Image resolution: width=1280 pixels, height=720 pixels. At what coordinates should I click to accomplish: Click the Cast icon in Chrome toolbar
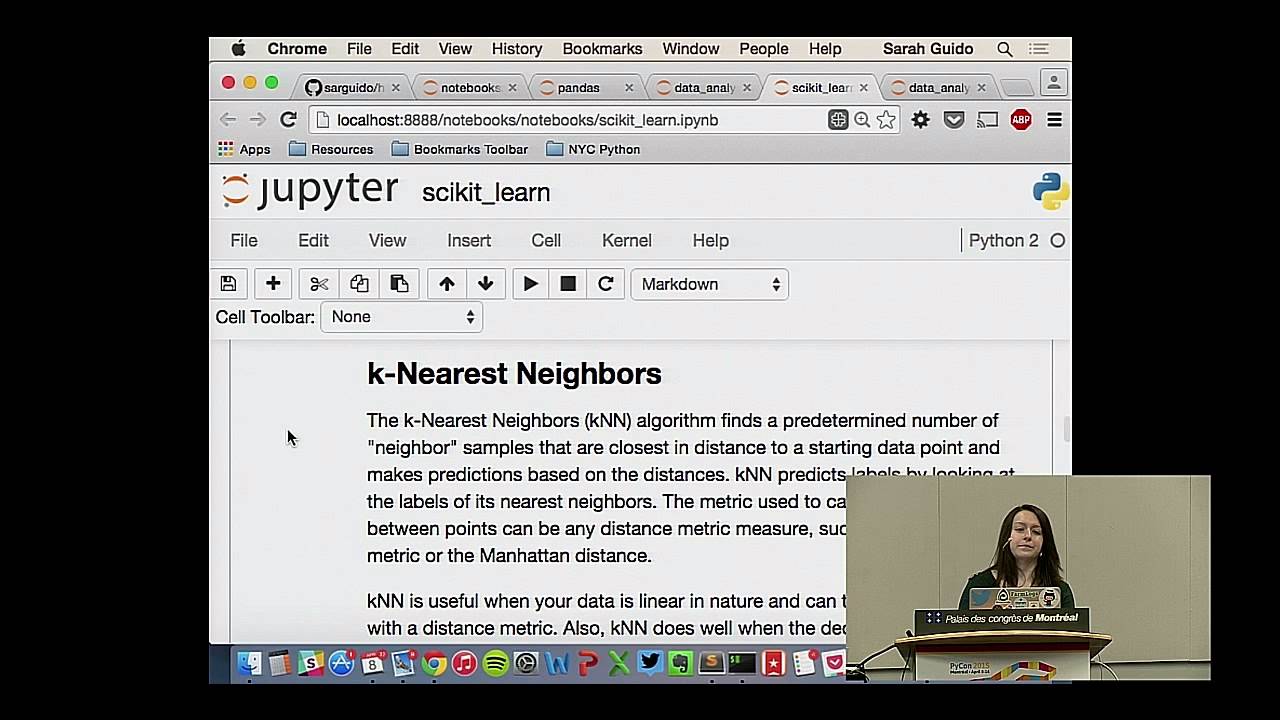988,120
